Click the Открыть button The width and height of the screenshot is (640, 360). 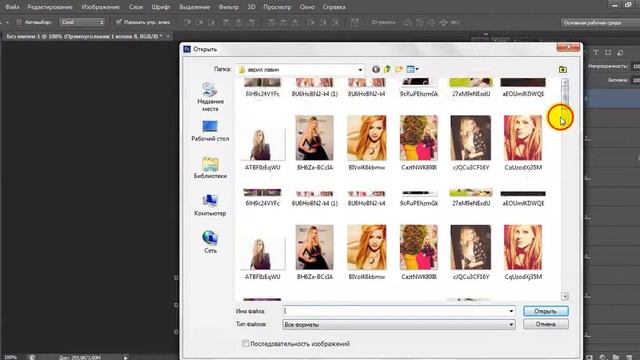pos(546,311)
